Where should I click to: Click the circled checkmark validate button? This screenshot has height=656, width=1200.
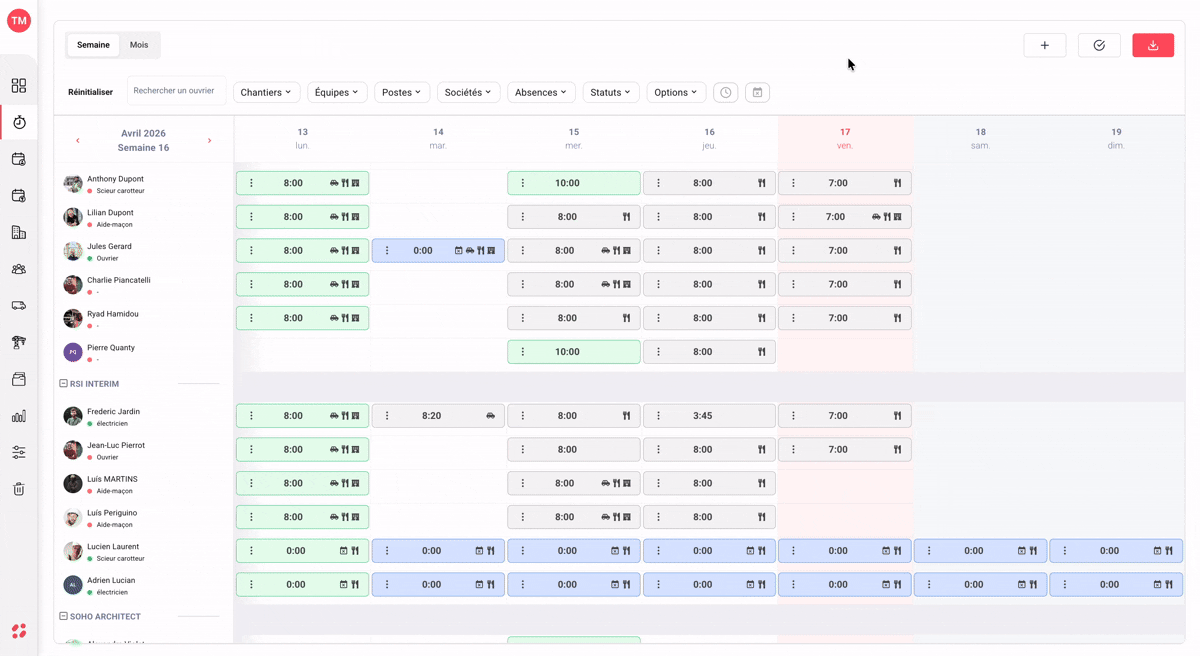(x=1099, y=45)
